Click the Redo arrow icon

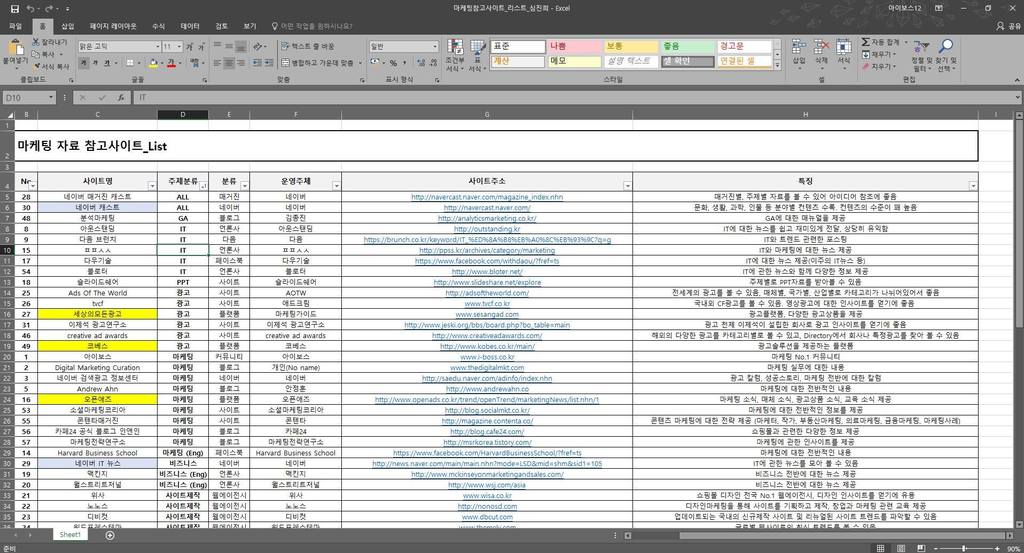pos(48,8)
